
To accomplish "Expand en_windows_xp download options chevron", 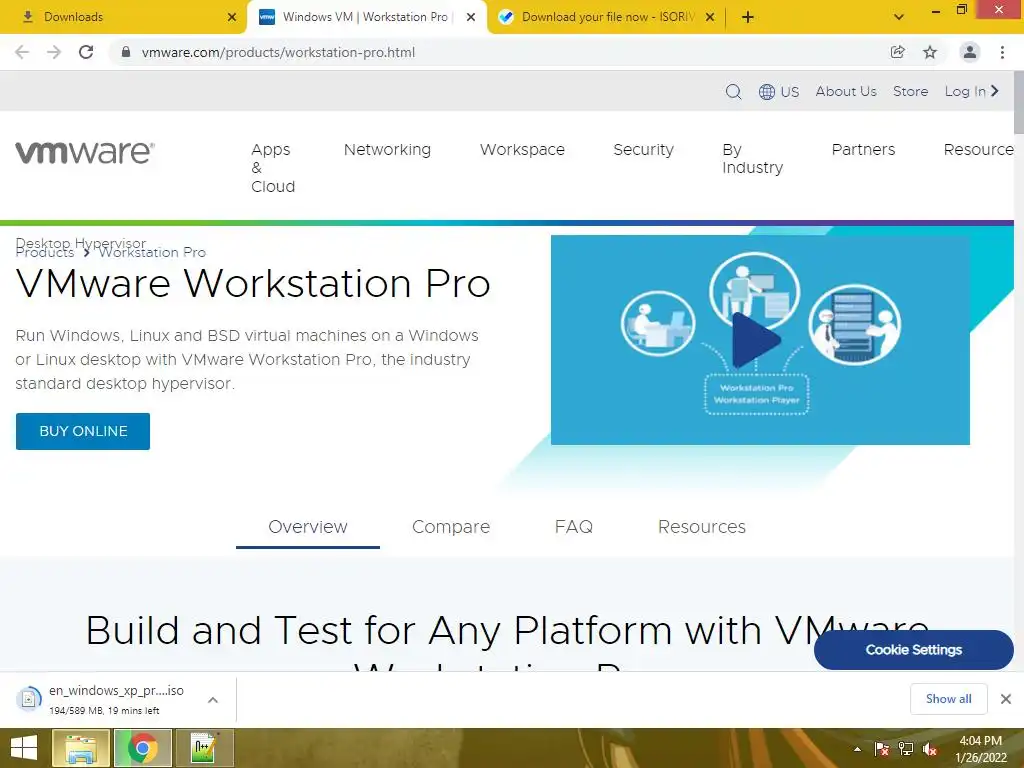I will tap(213, 700).
